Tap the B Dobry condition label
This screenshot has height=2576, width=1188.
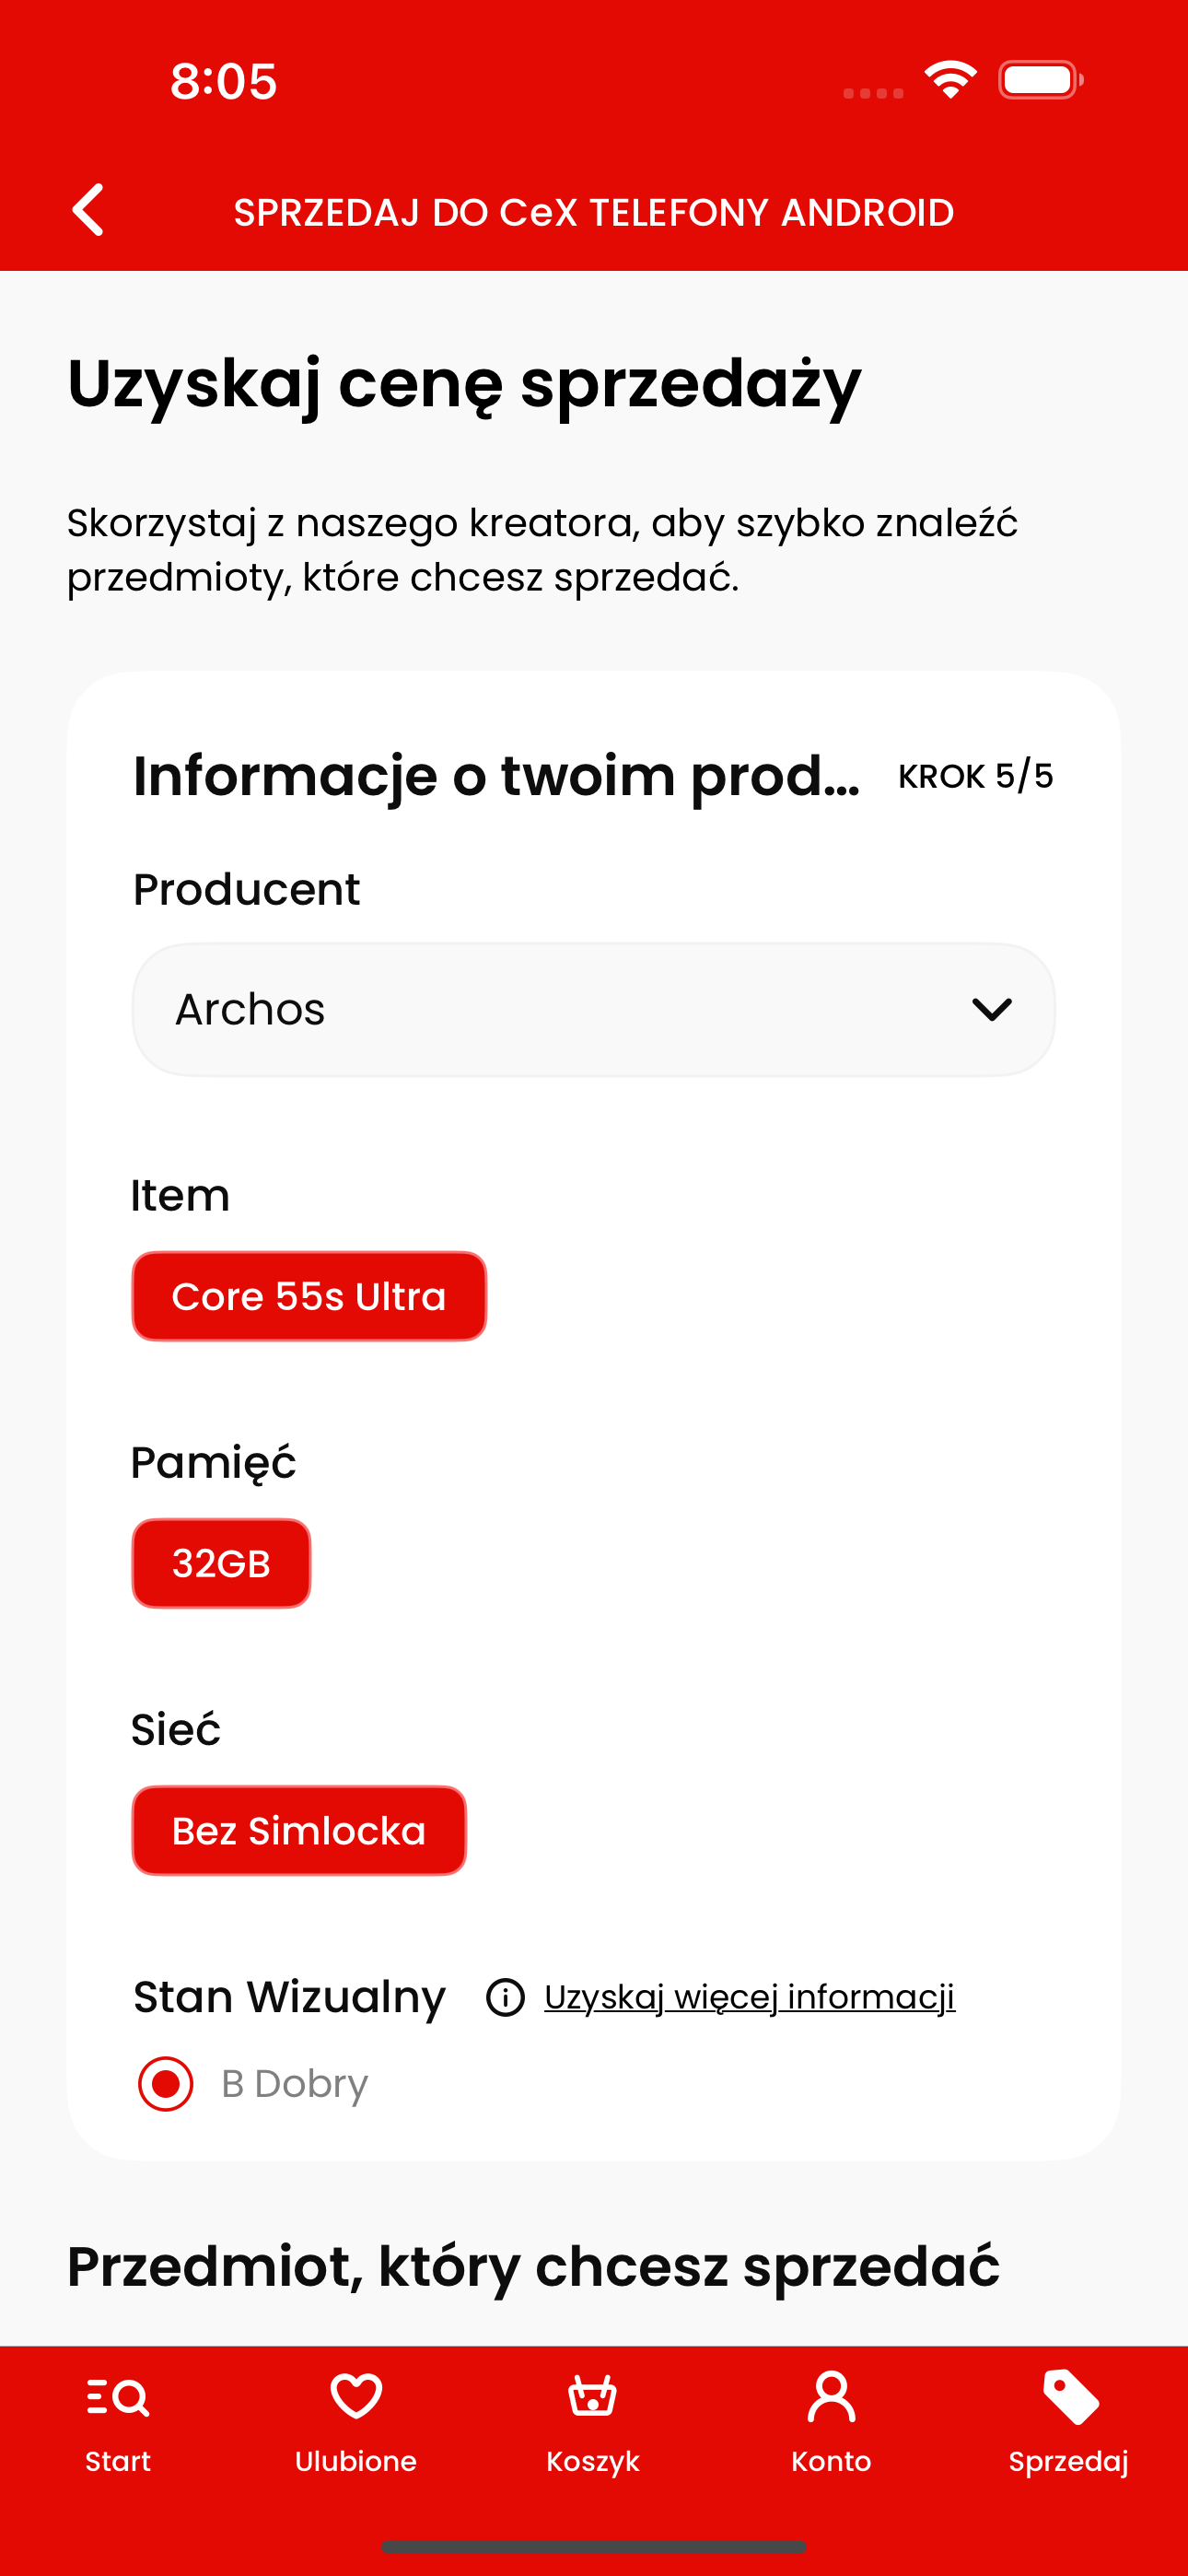coord(295,2083)
